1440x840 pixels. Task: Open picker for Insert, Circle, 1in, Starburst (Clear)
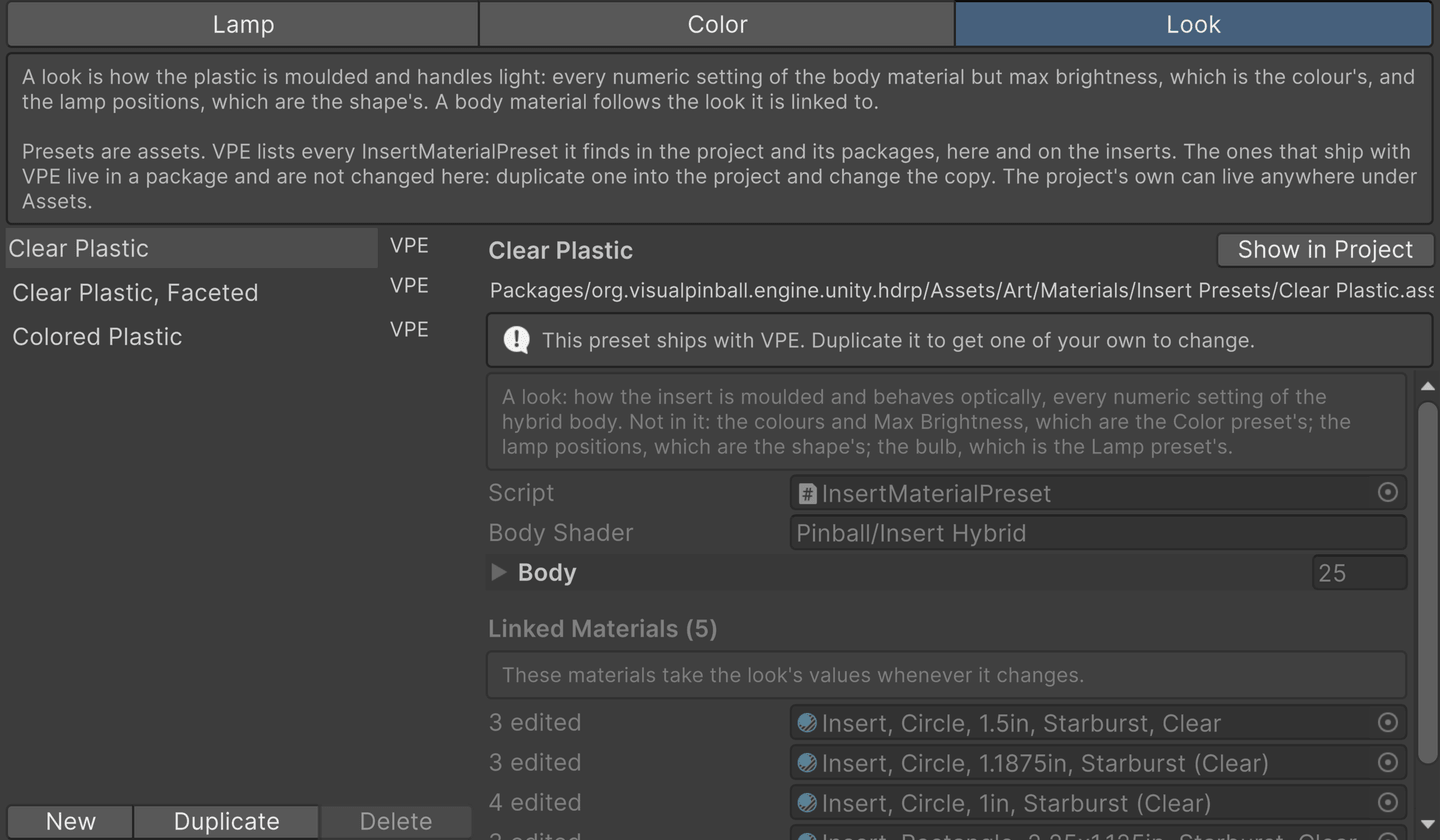[1387, 802]
